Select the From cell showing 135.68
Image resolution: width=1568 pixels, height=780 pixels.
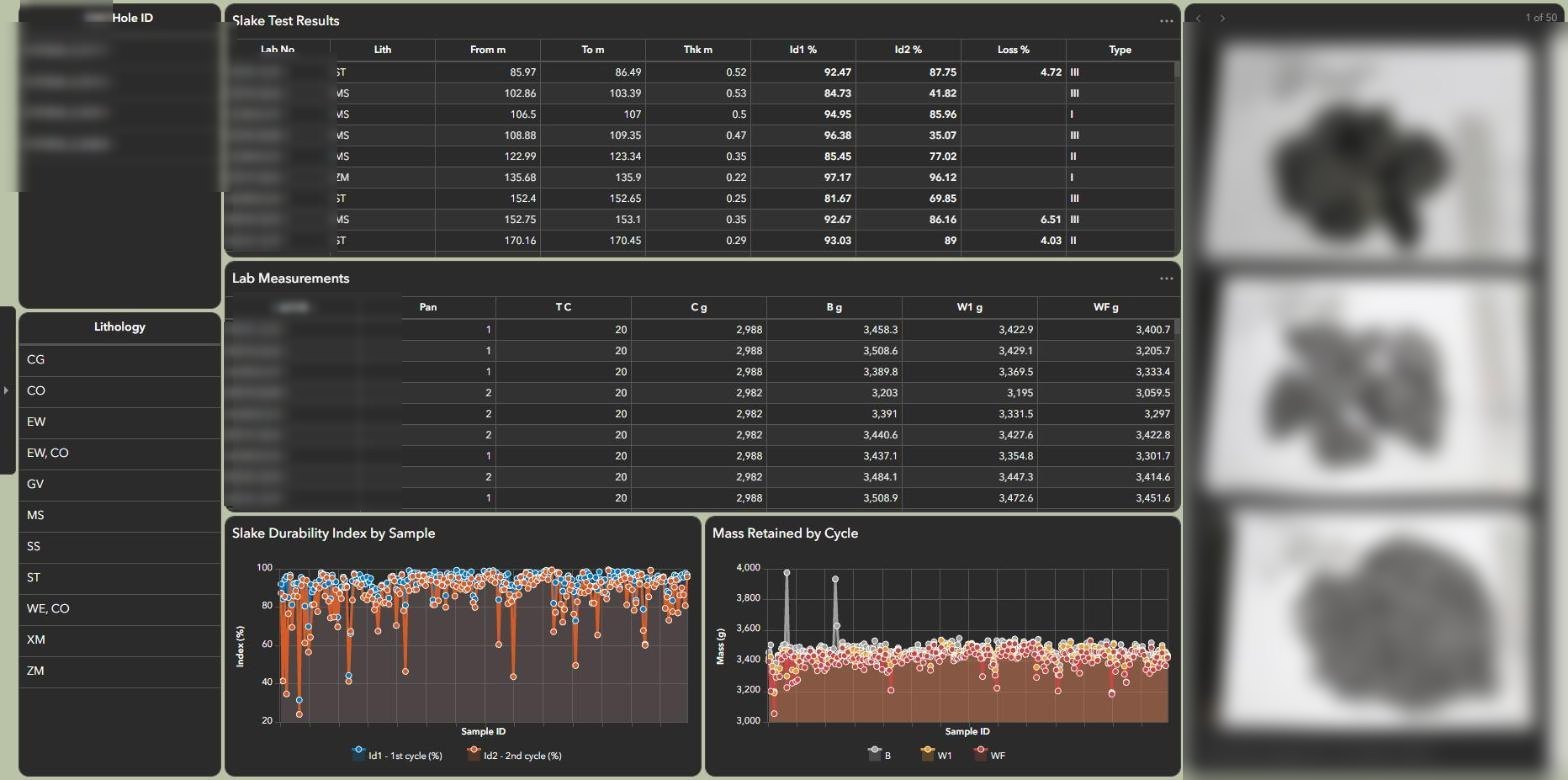pyautogui.click(x=488, y=177)
